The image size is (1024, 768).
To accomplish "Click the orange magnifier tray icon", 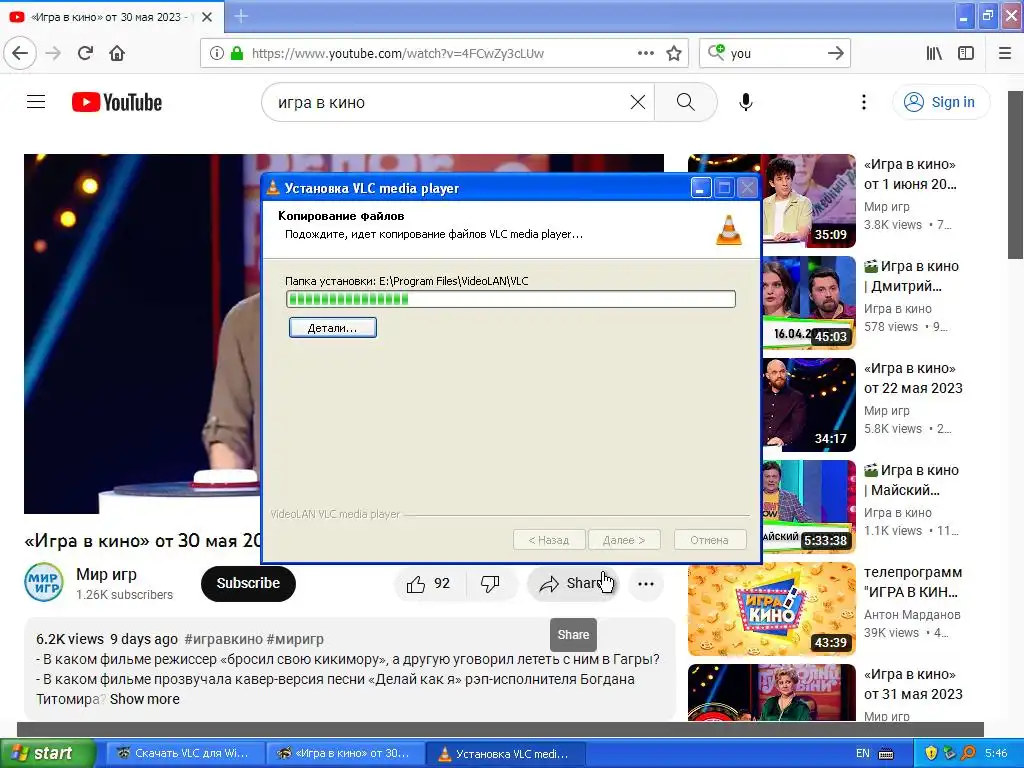I will [x=968, y=753].
